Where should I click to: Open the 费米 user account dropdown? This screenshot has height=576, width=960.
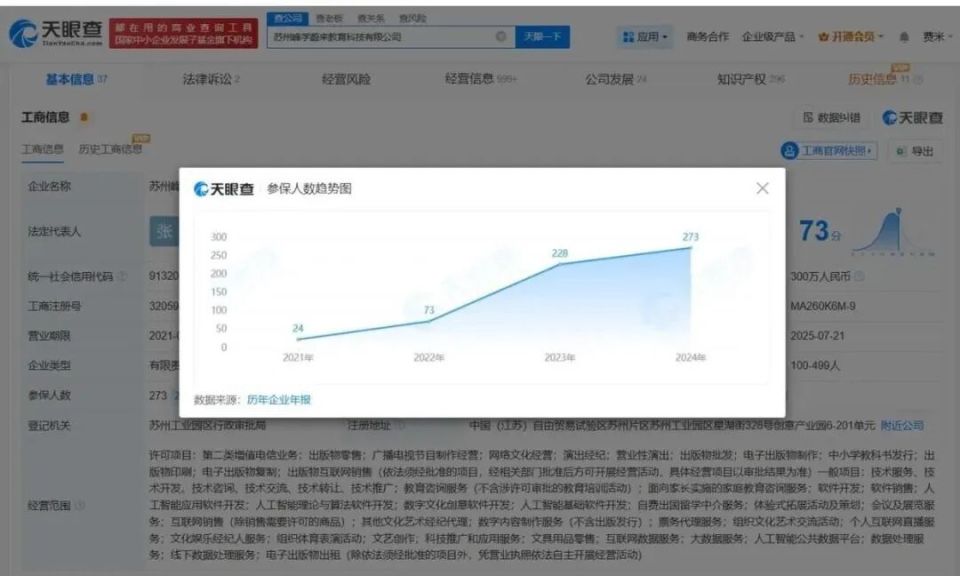[x=931, y=34]
